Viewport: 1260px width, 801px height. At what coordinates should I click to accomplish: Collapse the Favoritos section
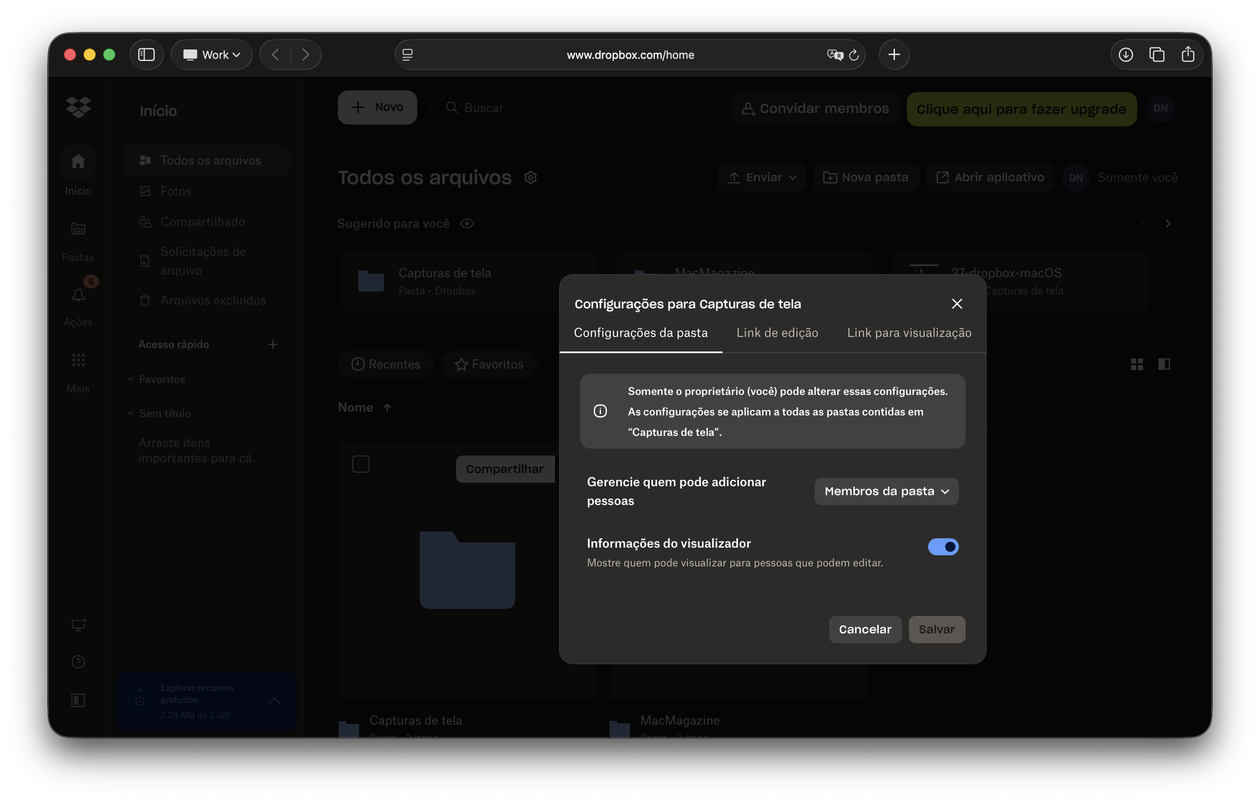[130, 379]
